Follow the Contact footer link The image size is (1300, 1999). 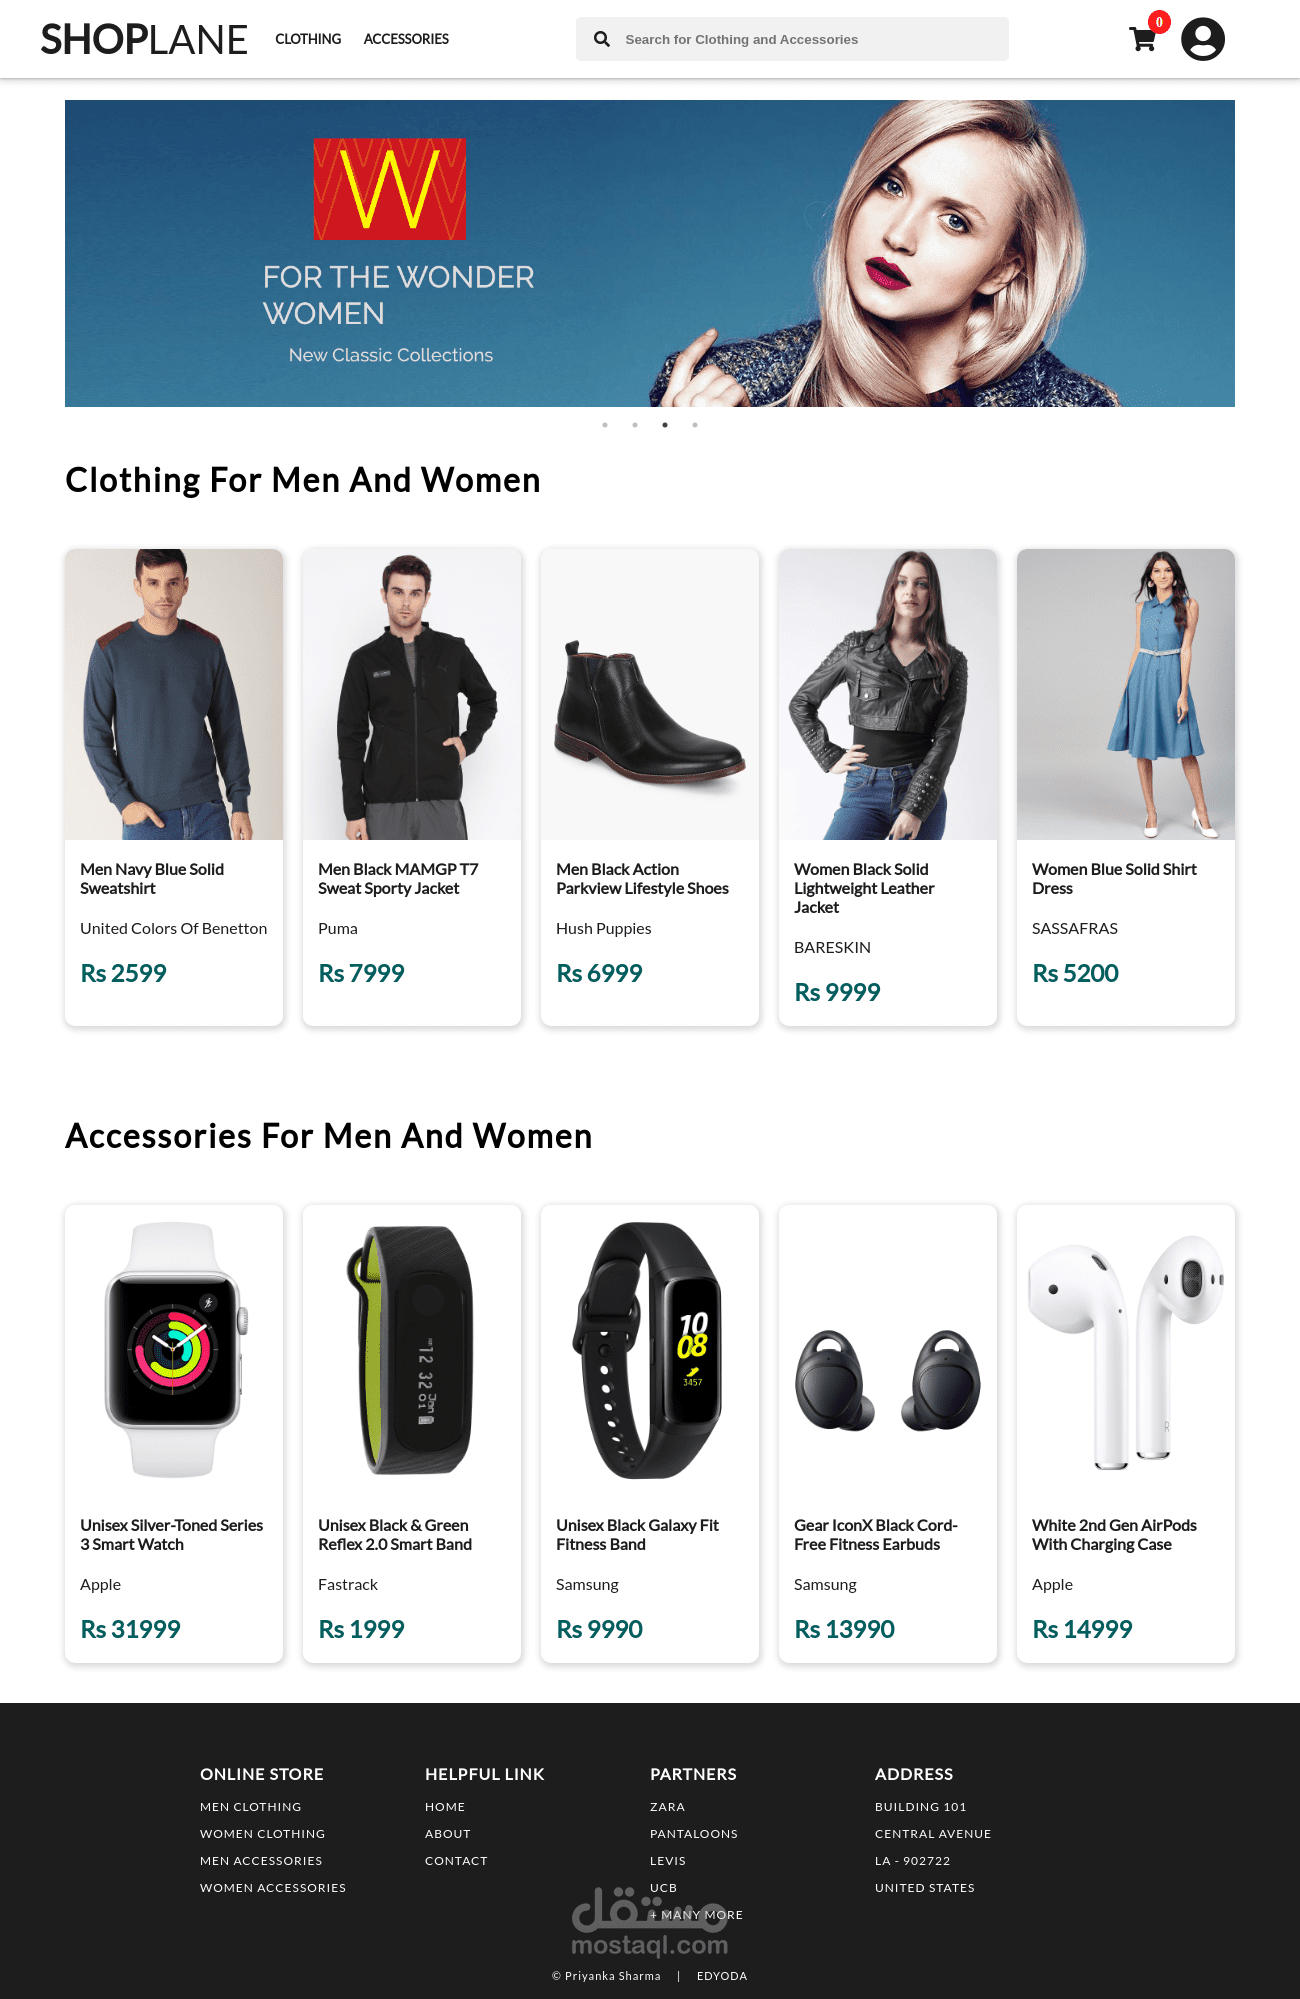click(456, 1861)
